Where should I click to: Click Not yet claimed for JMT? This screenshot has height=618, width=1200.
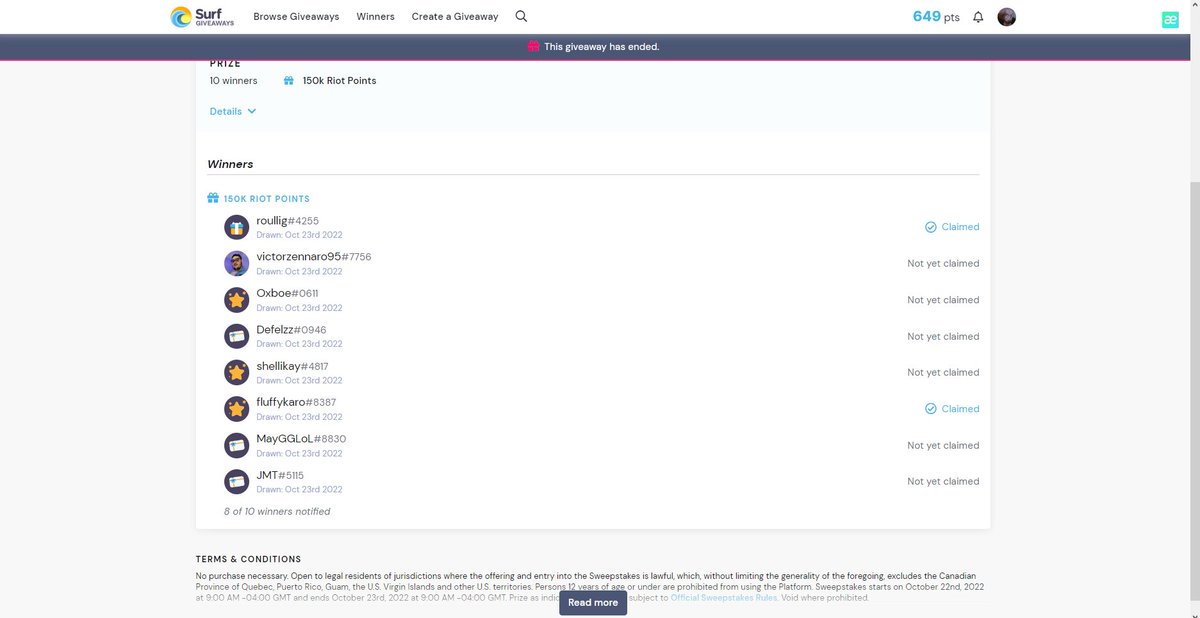[x=943, y=482]
